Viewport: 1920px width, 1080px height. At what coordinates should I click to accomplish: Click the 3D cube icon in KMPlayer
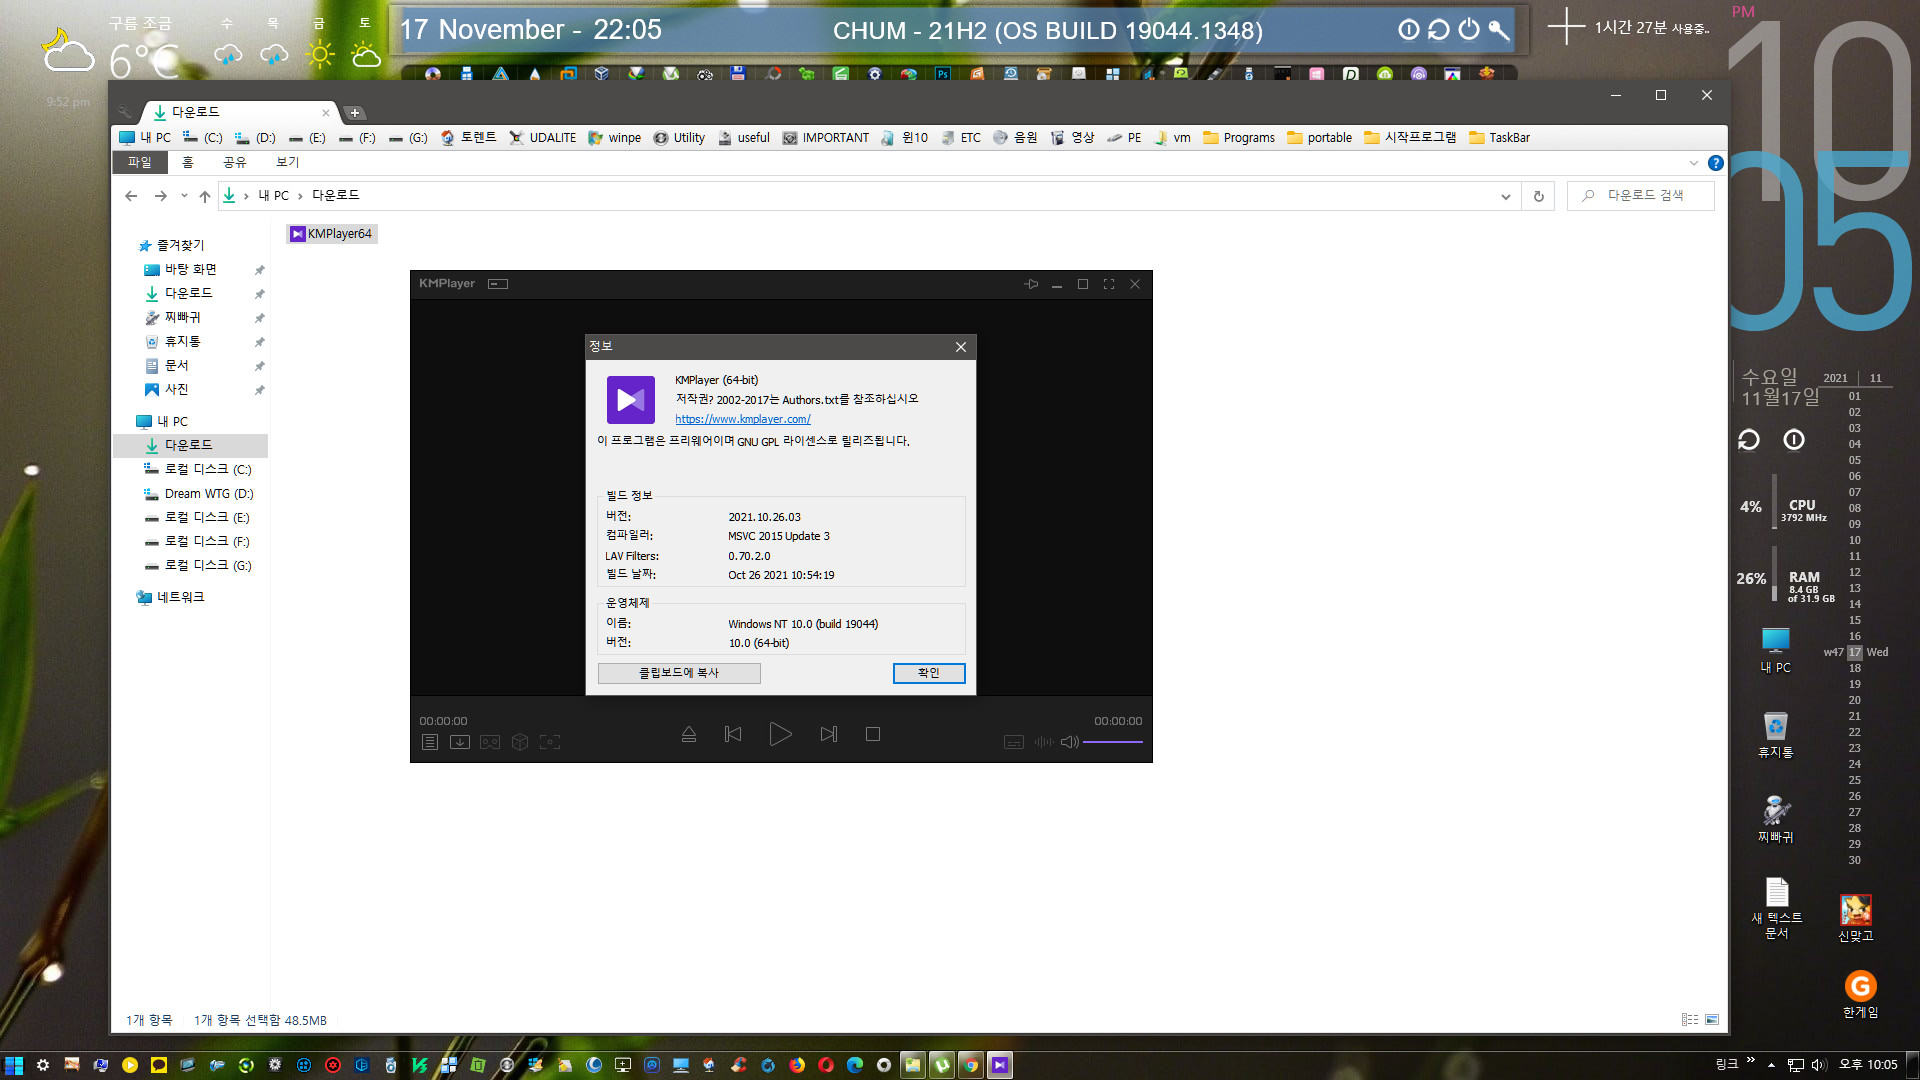520,742
